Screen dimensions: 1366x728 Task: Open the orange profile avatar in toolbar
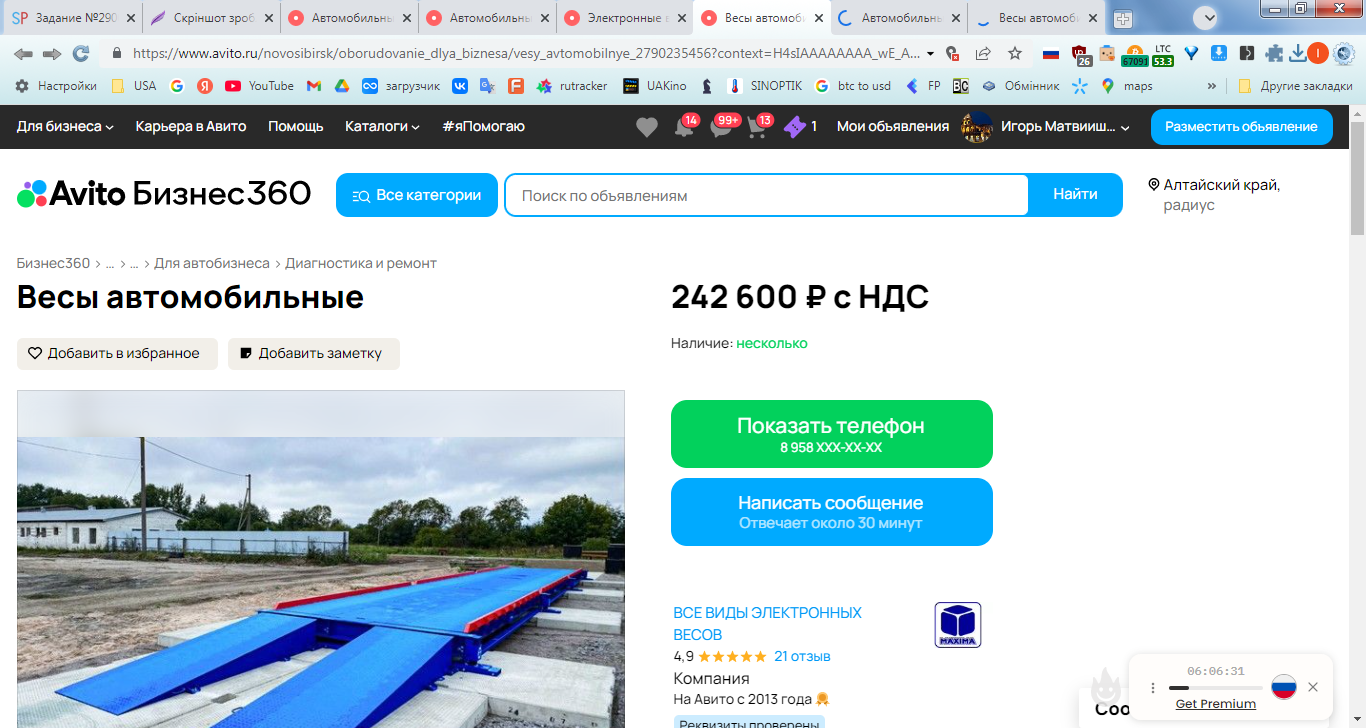click(x=1318, y=53)
